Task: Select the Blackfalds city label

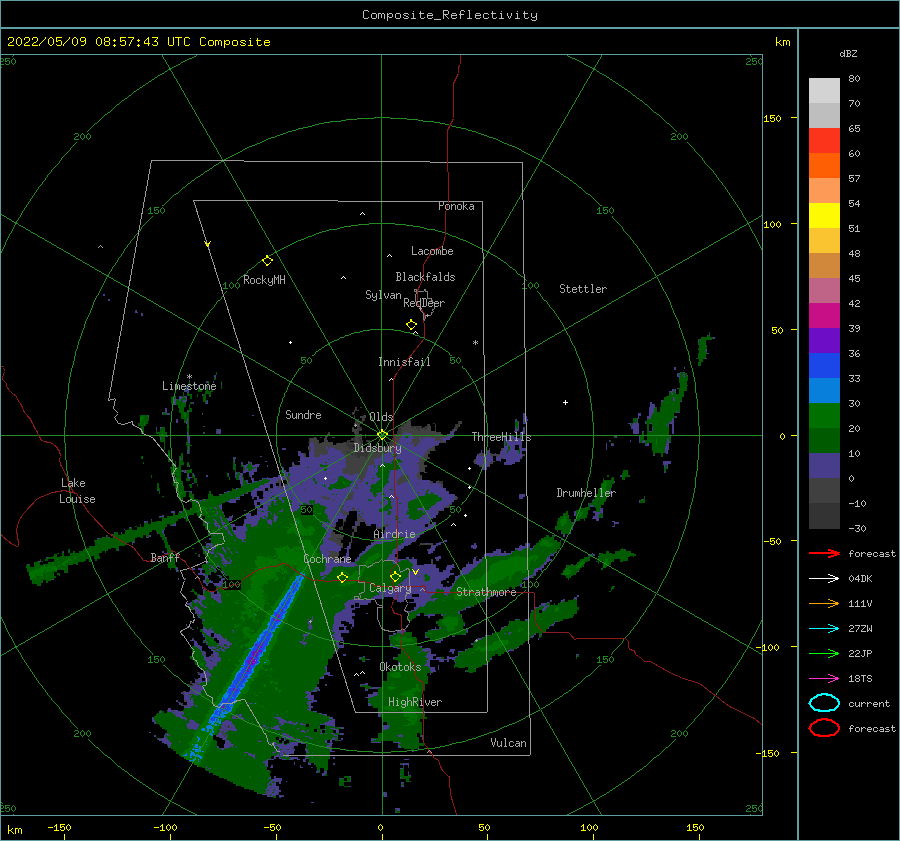Action: [x=425, y=277]
